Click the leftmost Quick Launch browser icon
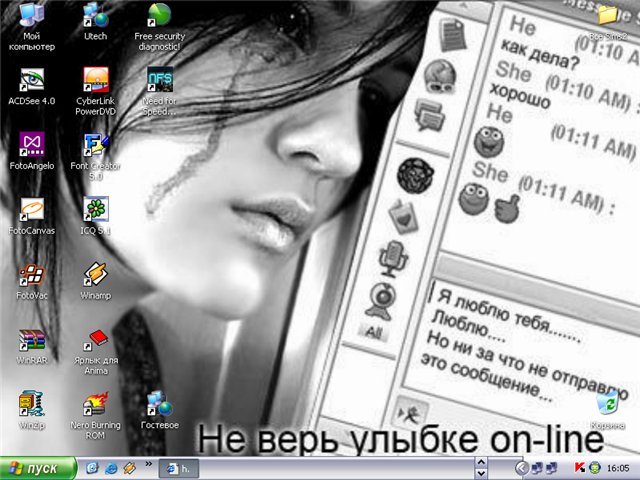Screen dimensions: 640x480 [92, 468]
